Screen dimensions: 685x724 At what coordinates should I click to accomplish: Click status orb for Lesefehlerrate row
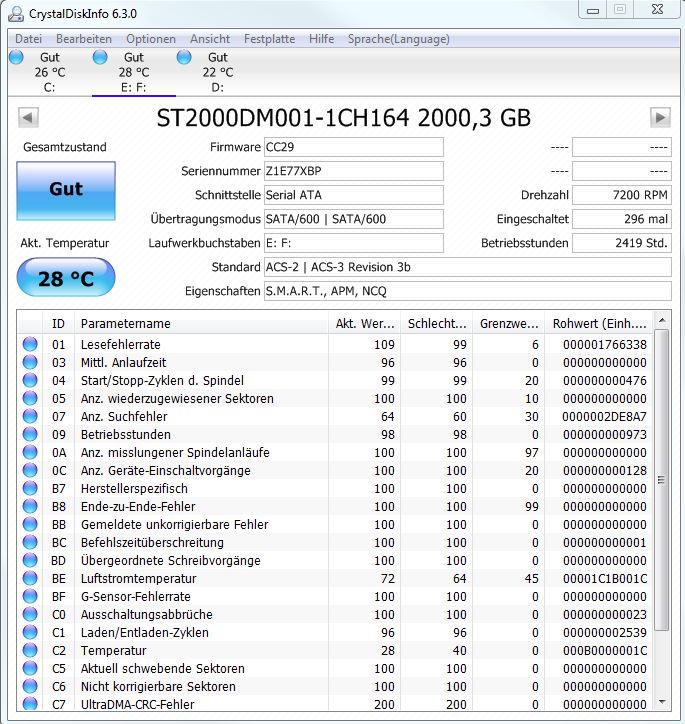pos(30,344)
